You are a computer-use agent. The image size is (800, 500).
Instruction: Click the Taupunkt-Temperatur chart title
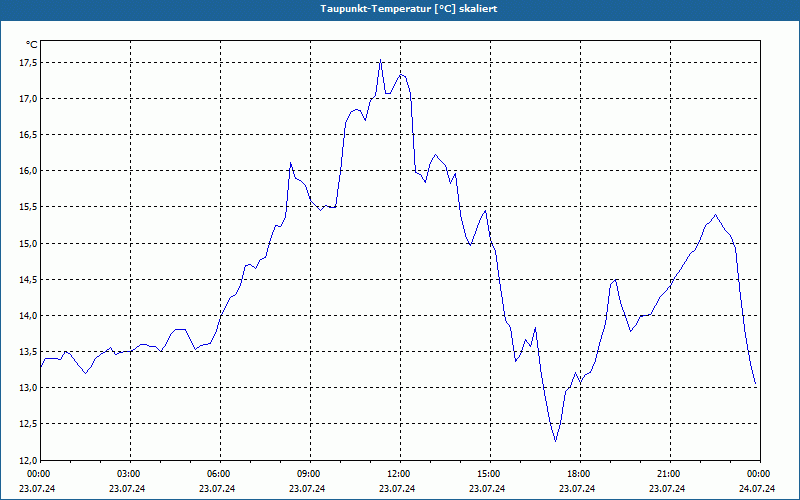[409, 9]
